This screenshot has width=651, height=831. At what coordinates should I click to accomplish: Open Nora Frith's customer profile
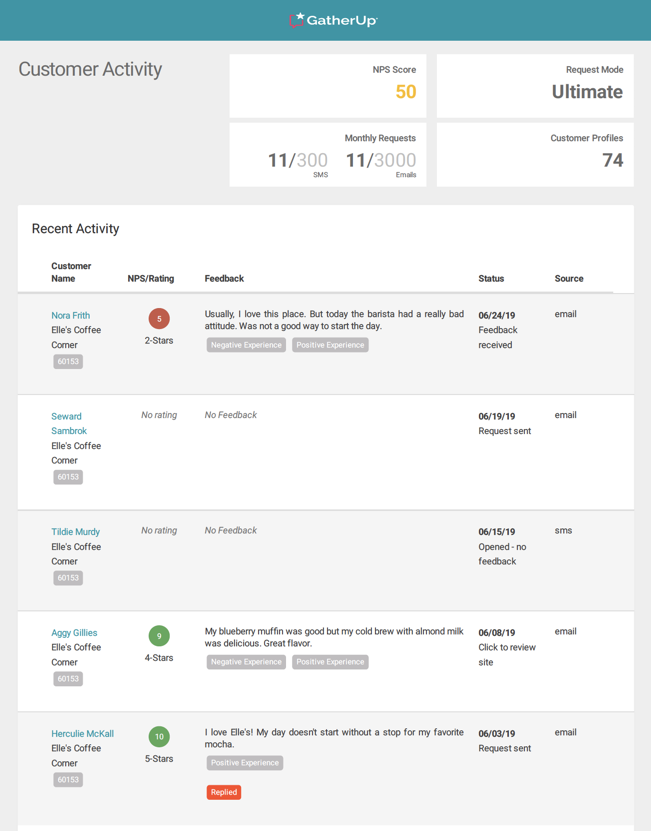(70, 315)
